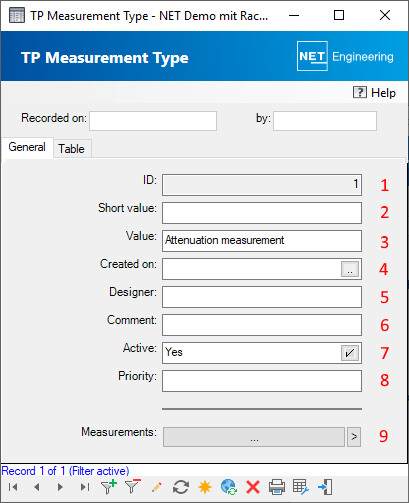
Task: Select the General tab
Action: click(x=27, y=147)
